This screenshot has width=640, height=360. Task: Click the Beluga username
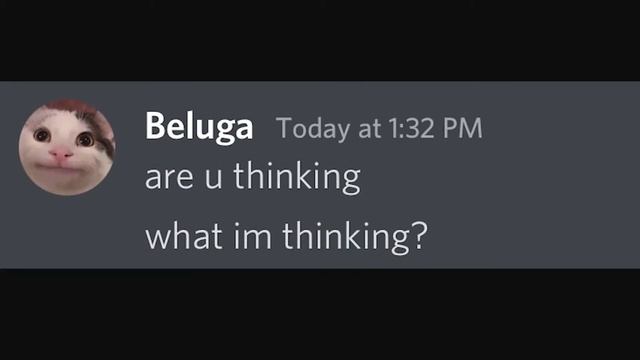[x=199, y=127]
